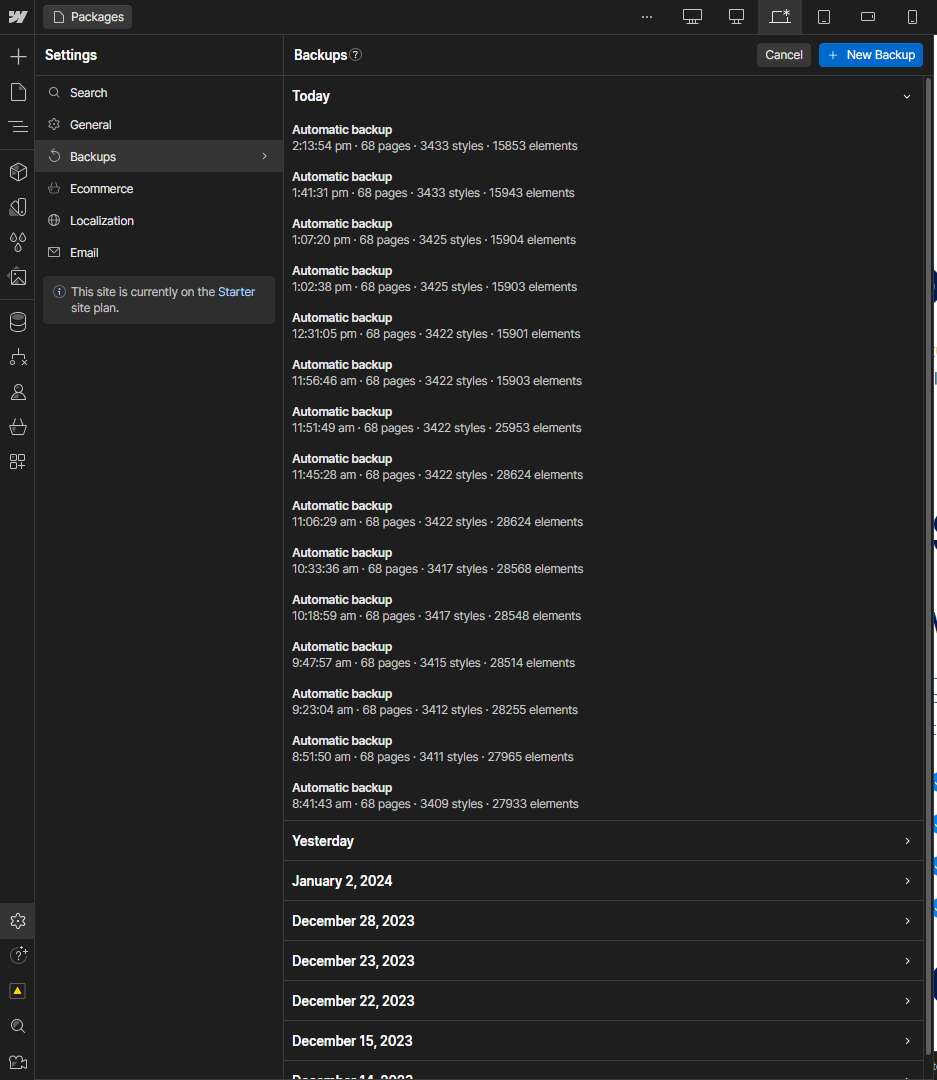Select the 1:41:31 pm automatic backup
This screenshot has width=937, height=1080.
(x=604, y=185)
